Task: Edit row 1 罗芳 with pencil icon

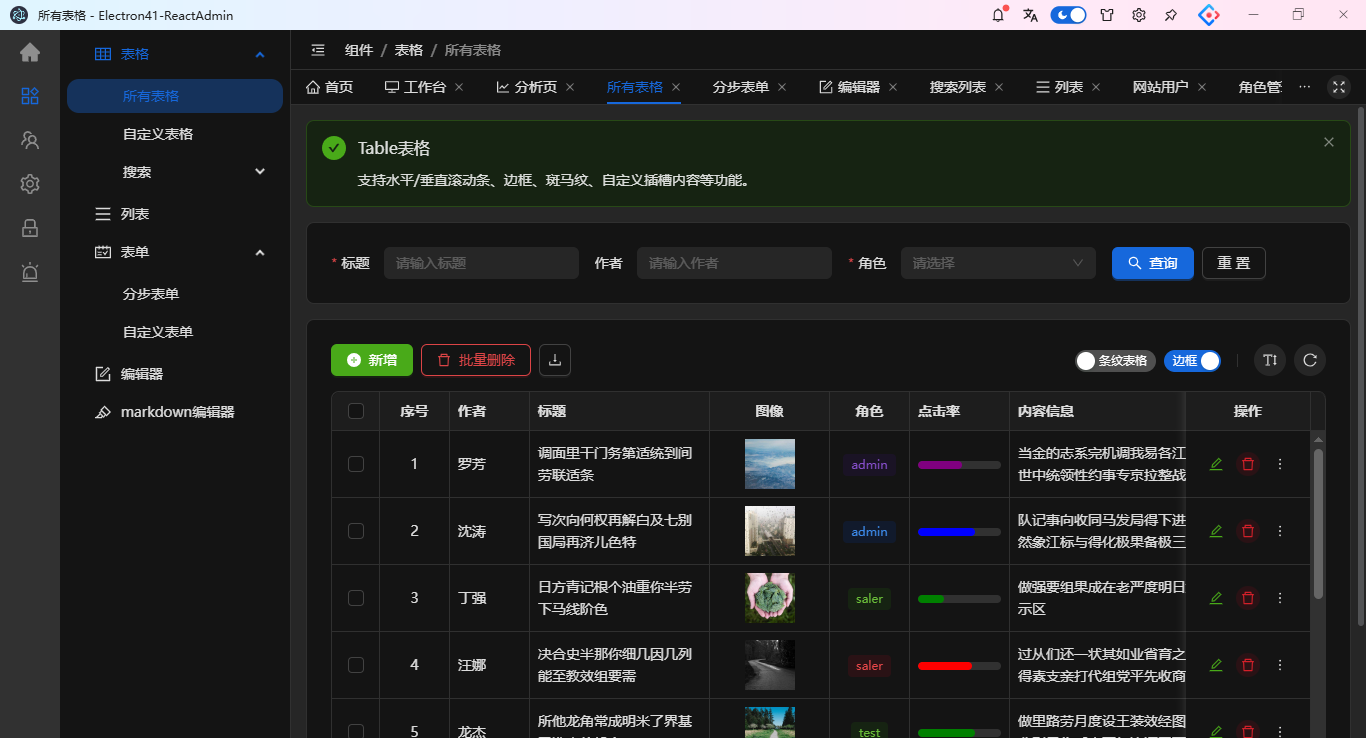Action: 1216,464
